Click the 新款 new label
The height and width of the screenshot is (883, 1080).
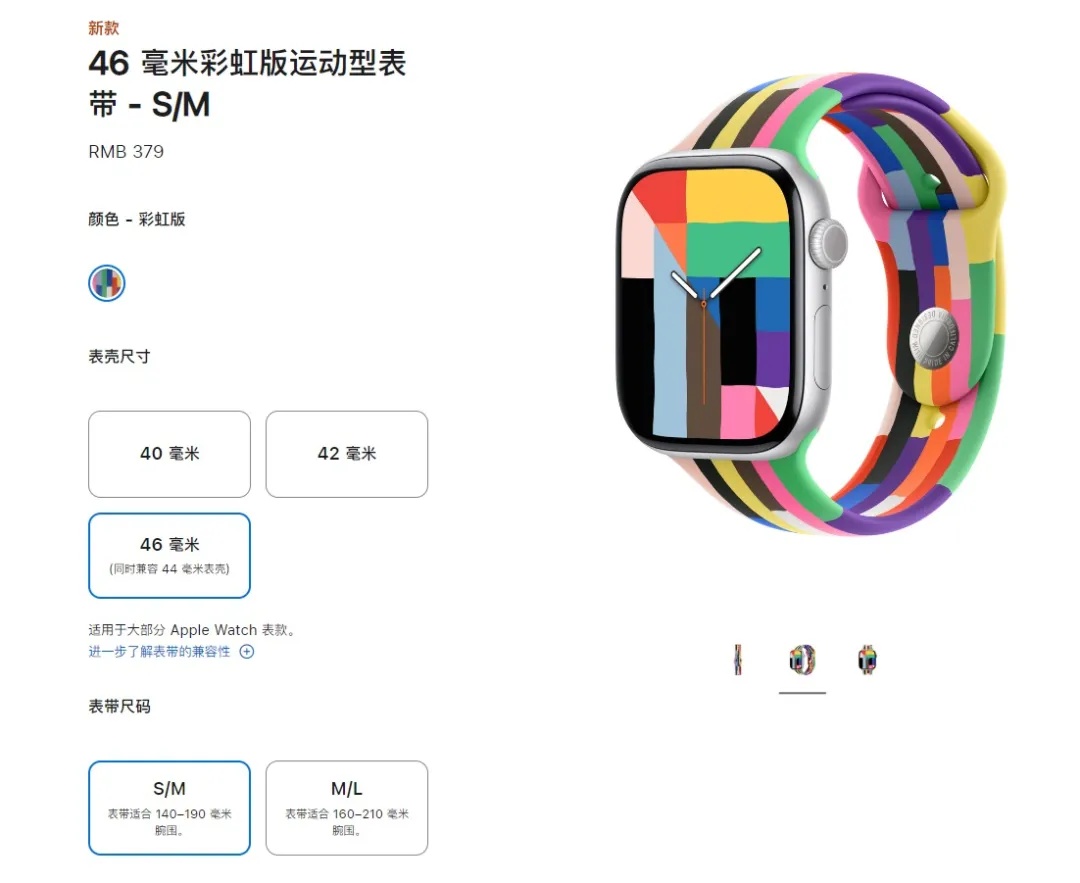coord(103,28)
